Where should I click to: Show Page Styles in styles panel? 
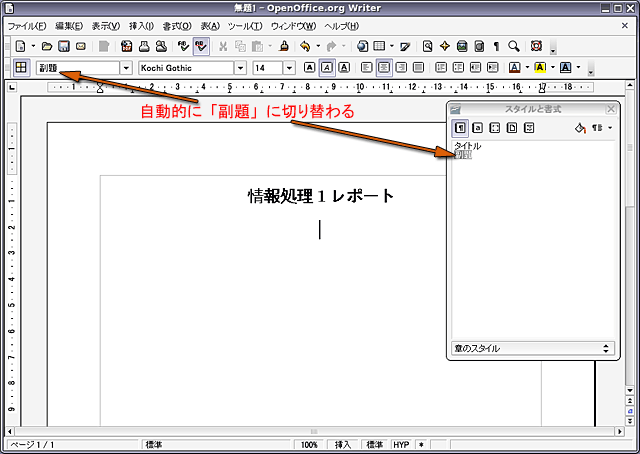click(x=512, y=128)
